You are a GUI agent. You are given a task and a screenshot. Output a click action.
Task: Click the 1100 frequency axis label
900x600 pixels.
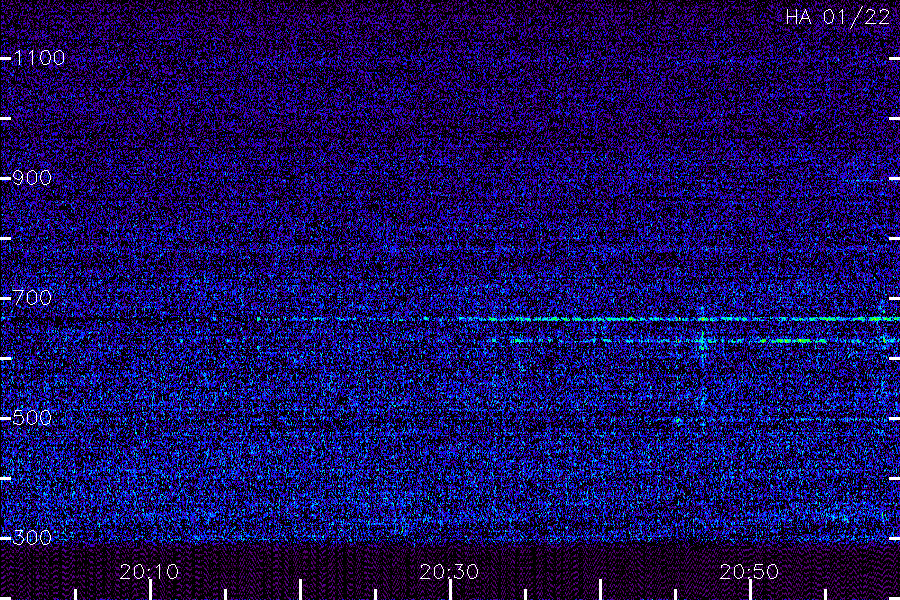coord(40,58)
